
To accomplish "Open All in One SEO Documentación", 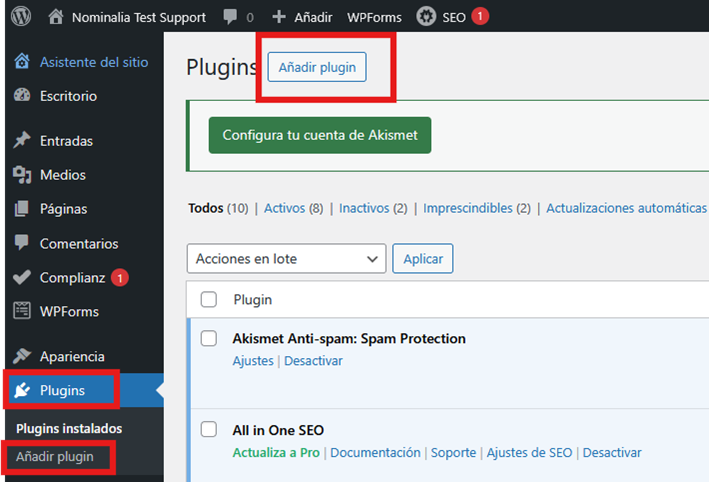I will [x=375, y=453].
